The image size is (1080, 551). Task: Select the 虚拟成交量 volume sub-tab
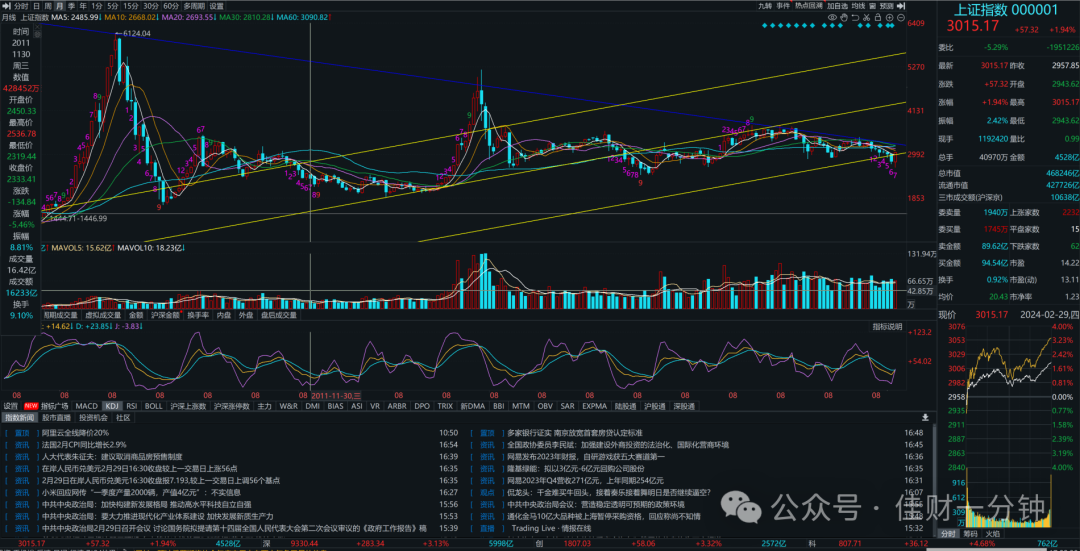(103, 315)
